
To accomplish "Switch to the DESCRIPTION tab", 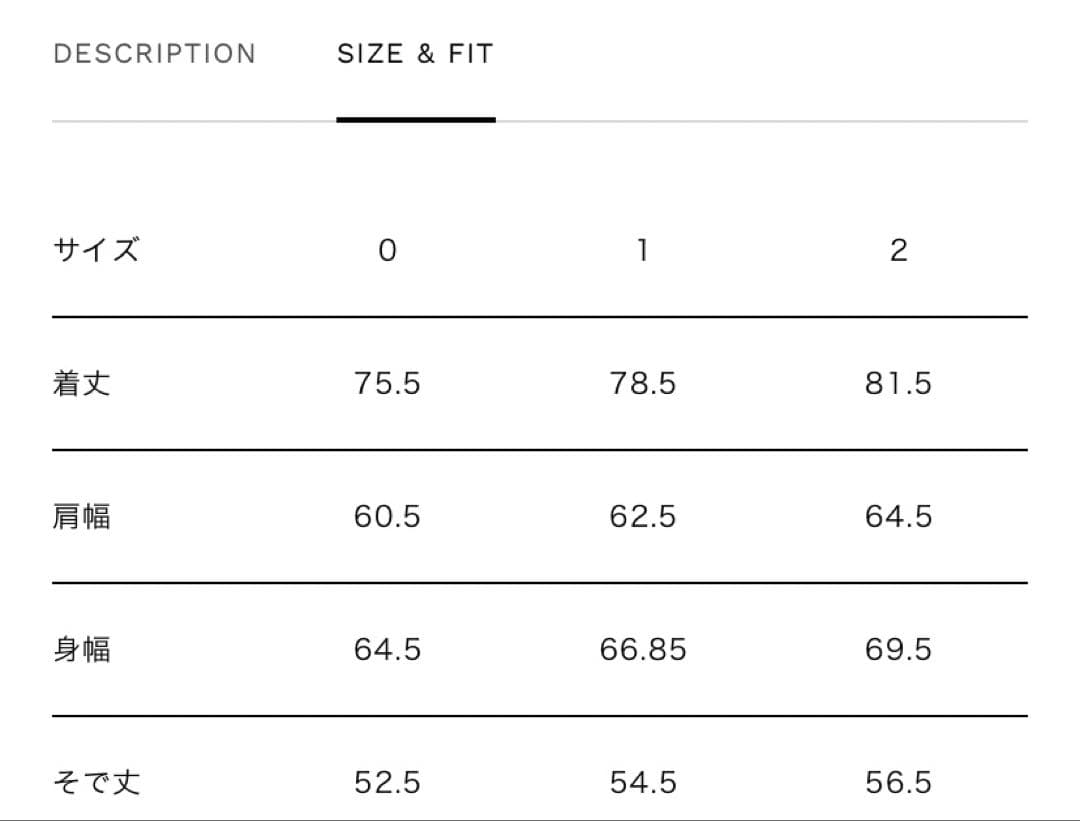I will 154,54.
